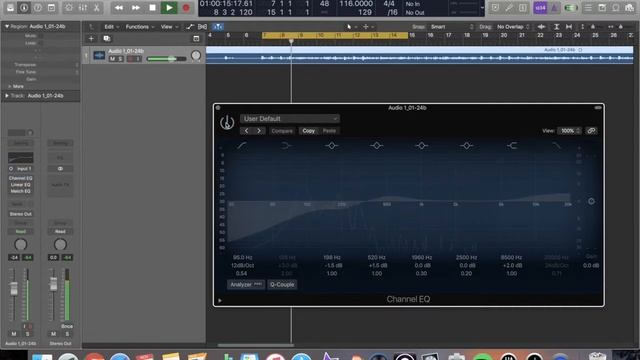Open the Library panel icon
The height and width of the screenshot is (360, 640).
click(10, 7)
